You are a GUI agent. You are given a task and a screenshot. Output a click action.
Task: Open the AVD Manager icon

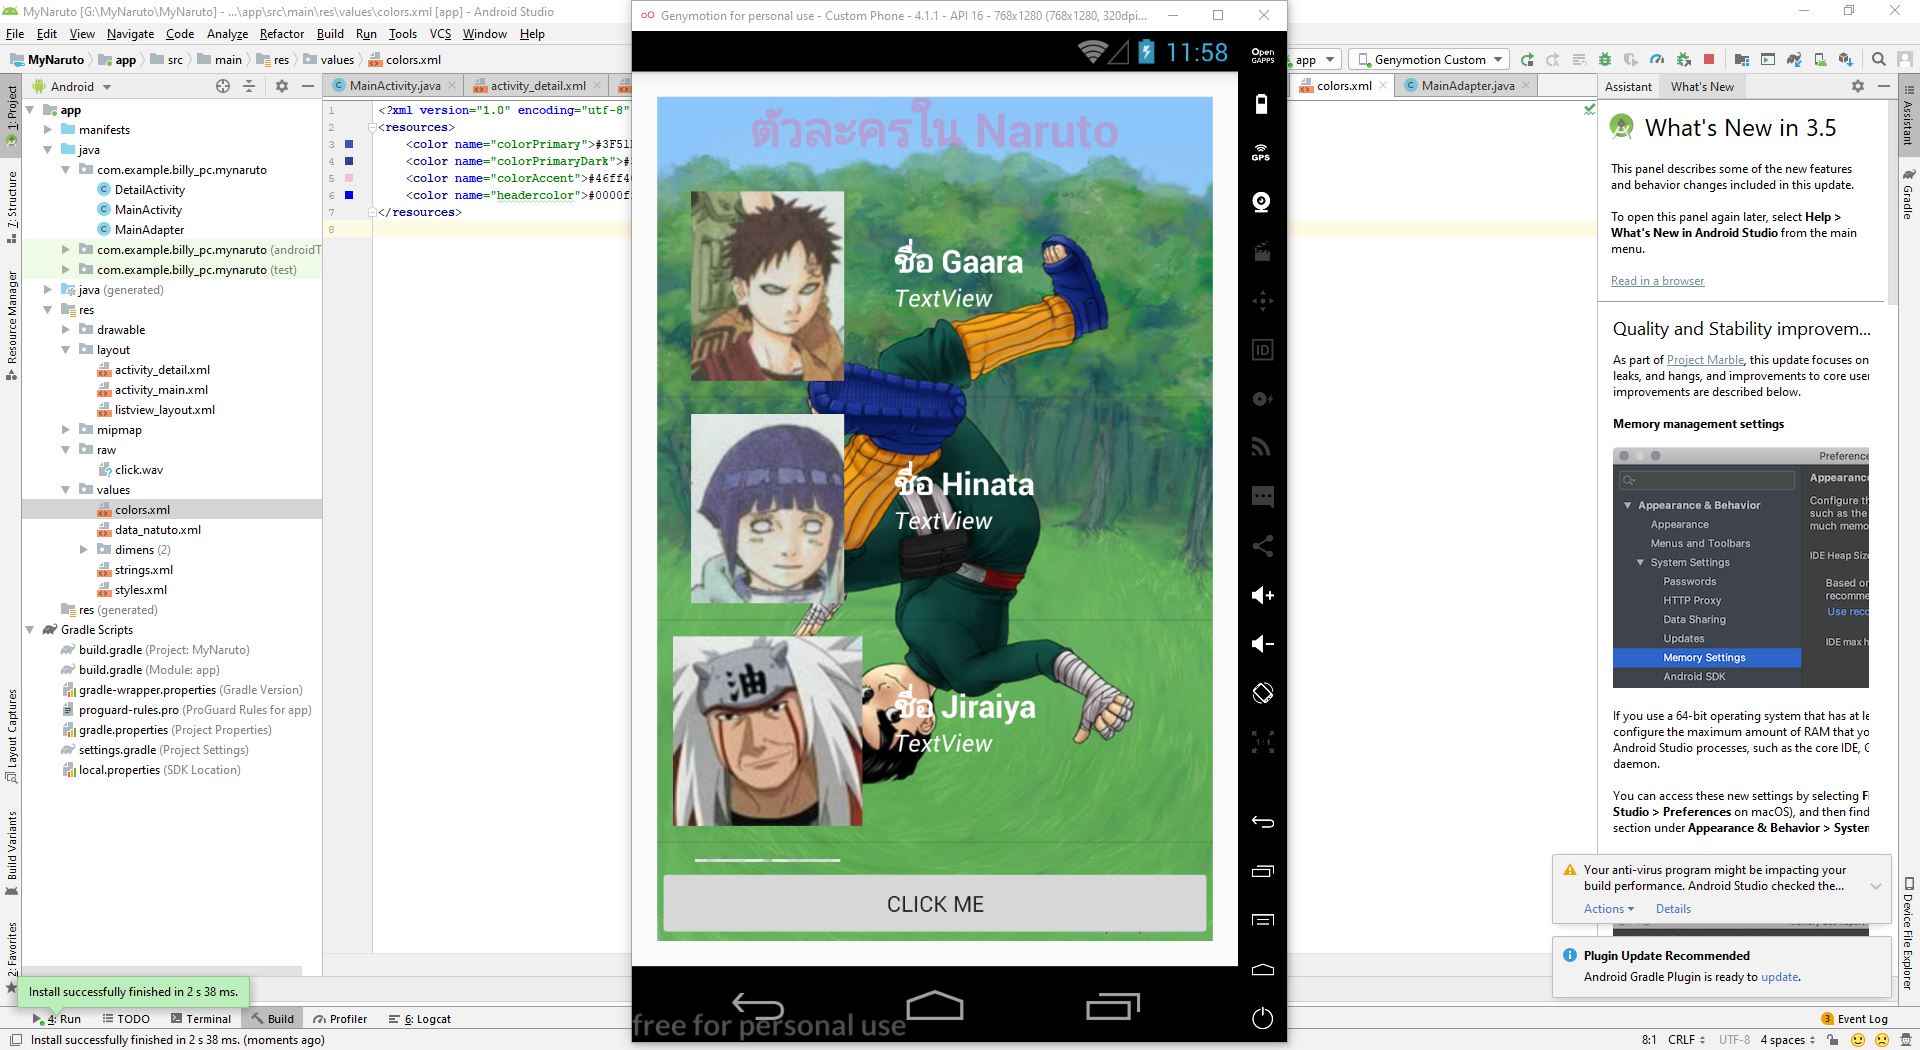tap(1820, 60)
